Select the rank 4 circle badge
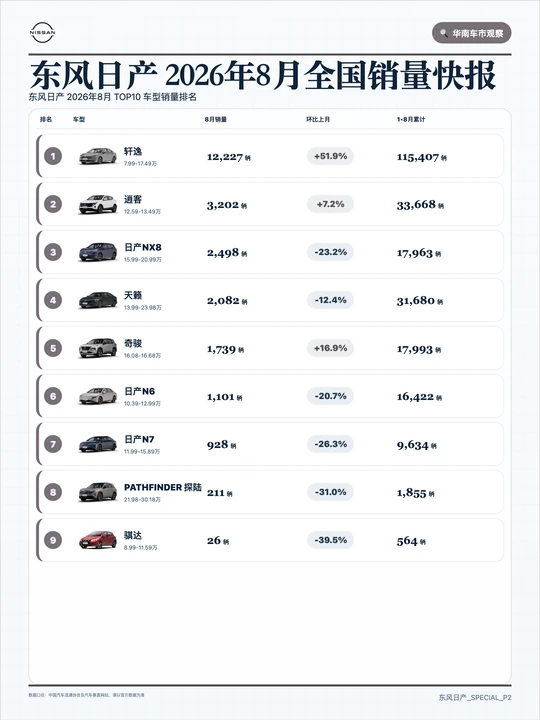The image size is (540, 720). click(x=53, y=300)
